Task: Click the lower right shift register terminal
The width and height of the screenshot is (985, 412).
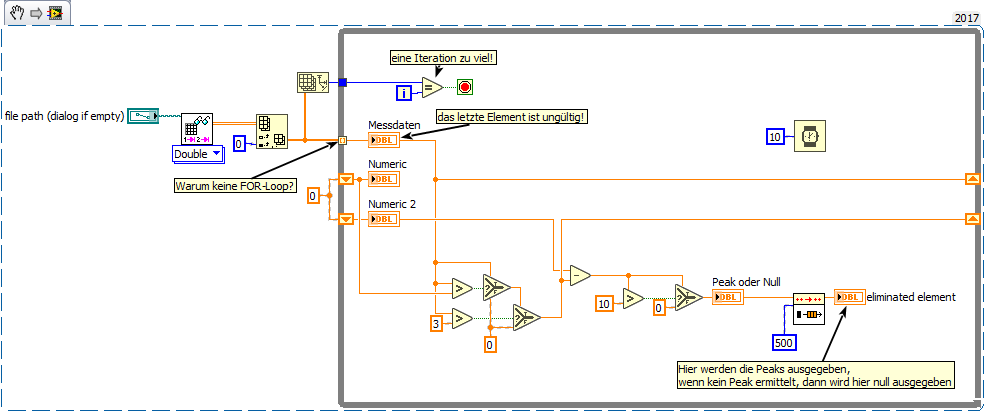Action: (x=972, y=219)
